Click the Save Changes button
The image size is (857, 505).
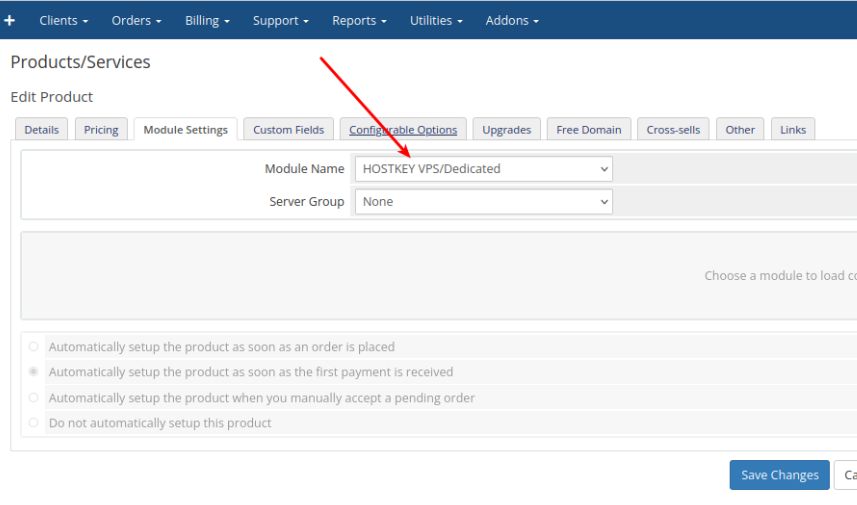(779, 475)
